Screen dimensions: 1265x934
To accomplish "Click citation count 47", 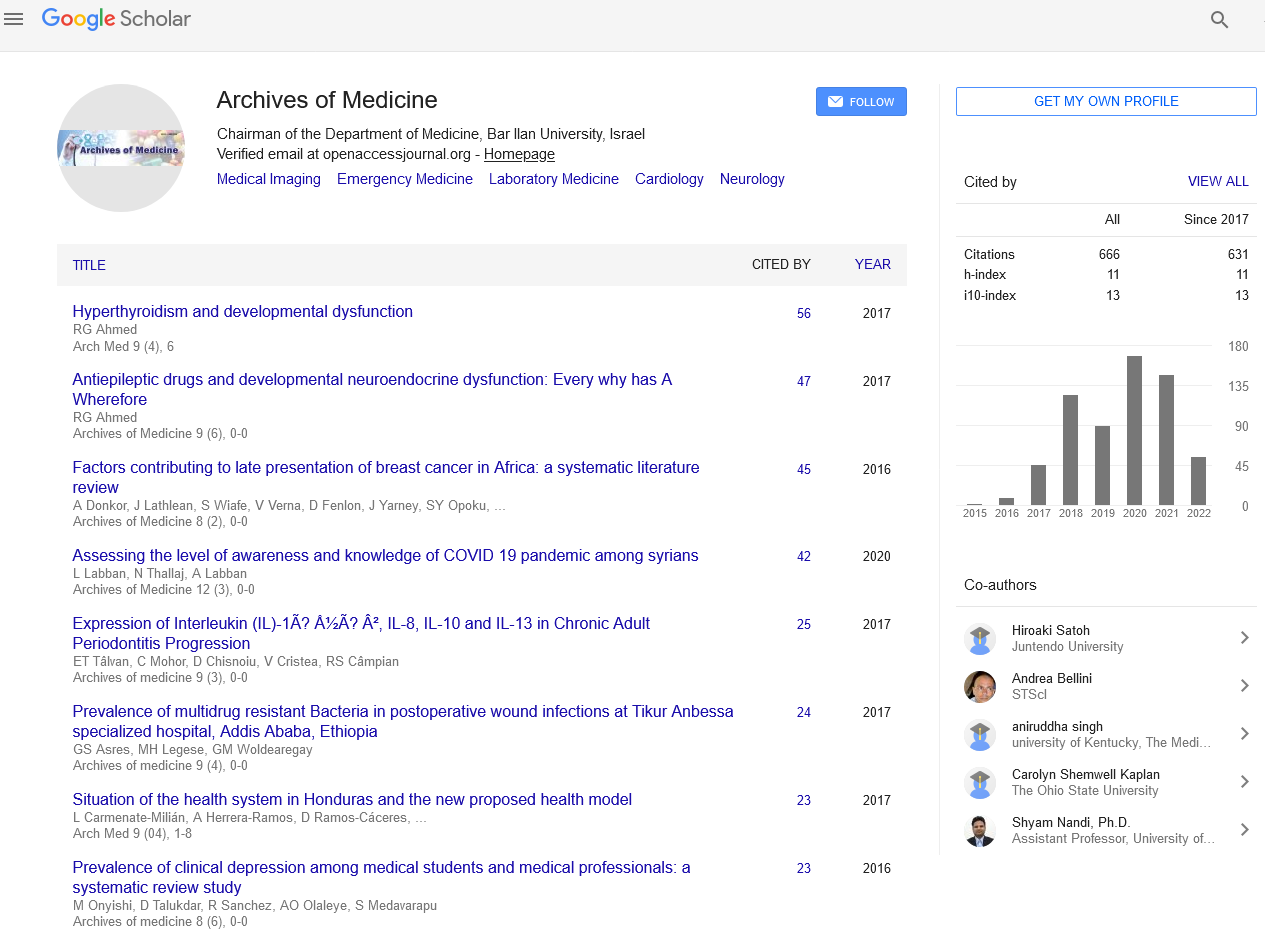I will click(804, 382).
